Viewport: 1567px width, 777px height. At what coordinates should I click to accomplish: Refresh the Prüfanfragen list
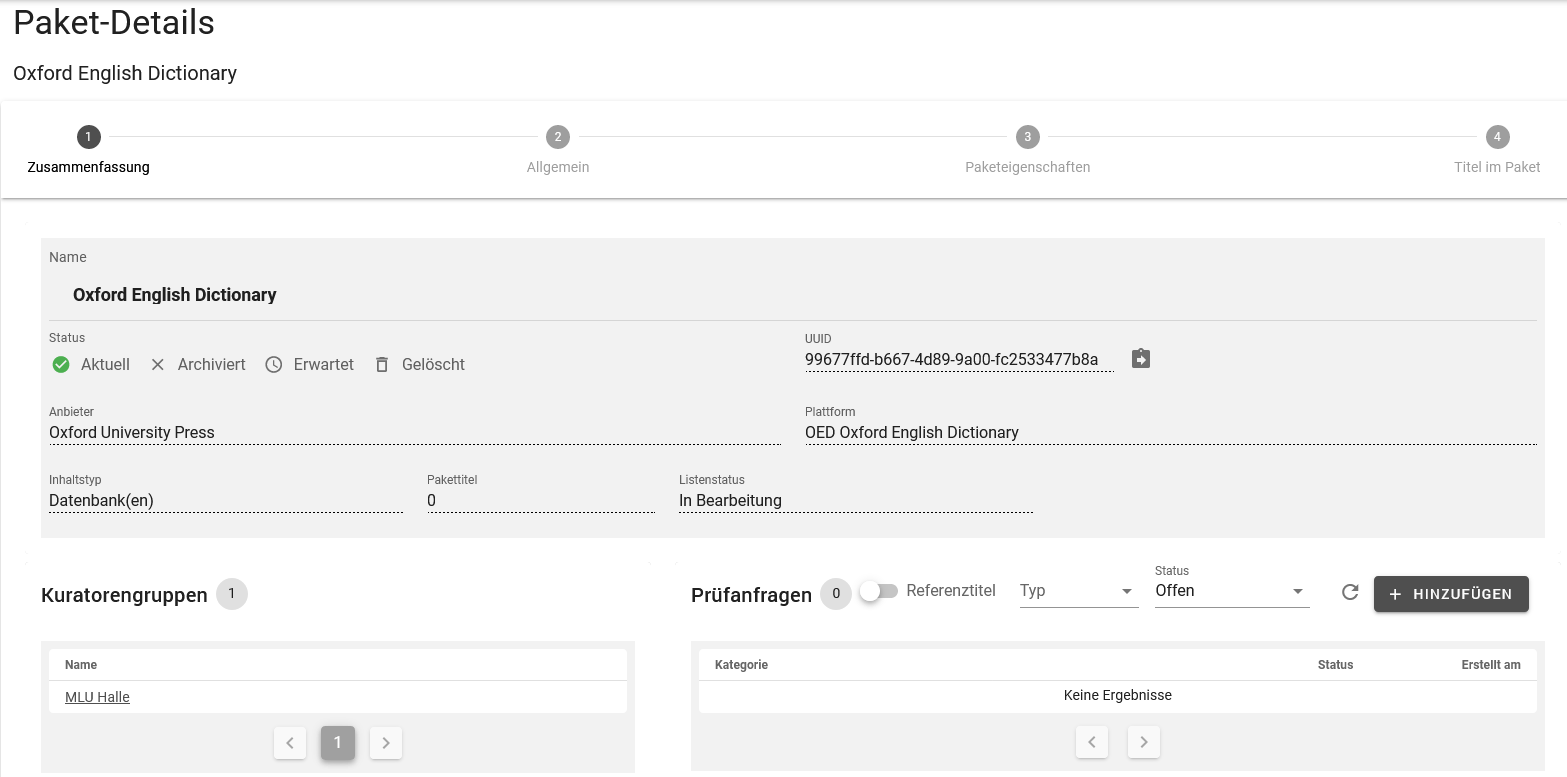pos(1350,592)
